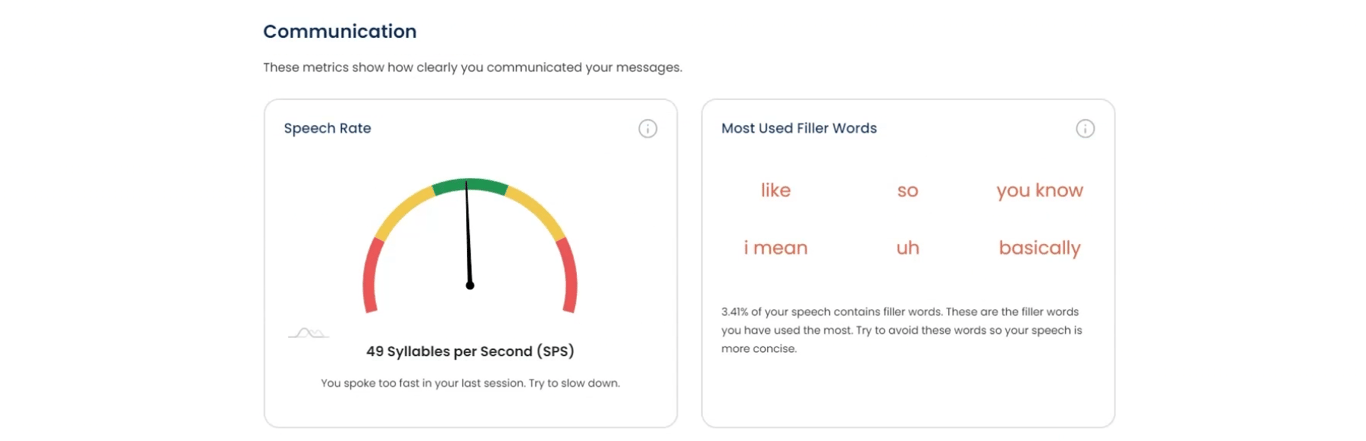Choose the filler word "basically"
This screenshot has height=441, width=1366.
point(1040,248)
